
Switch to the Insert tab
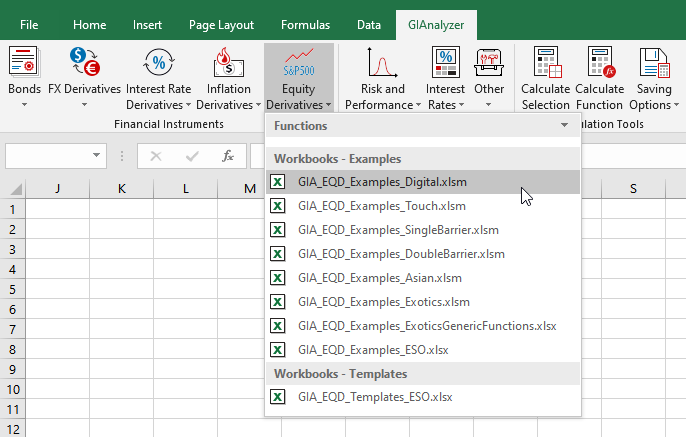pos(147,25)
